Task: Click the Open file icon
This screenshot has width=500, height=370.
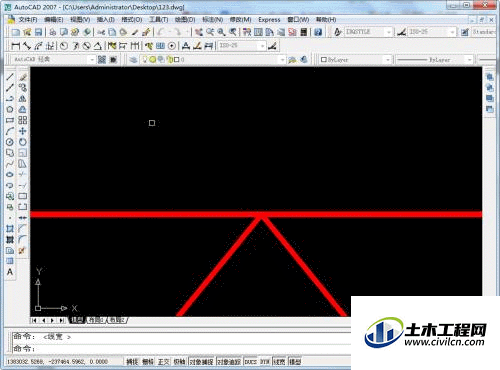Action: 27,32
